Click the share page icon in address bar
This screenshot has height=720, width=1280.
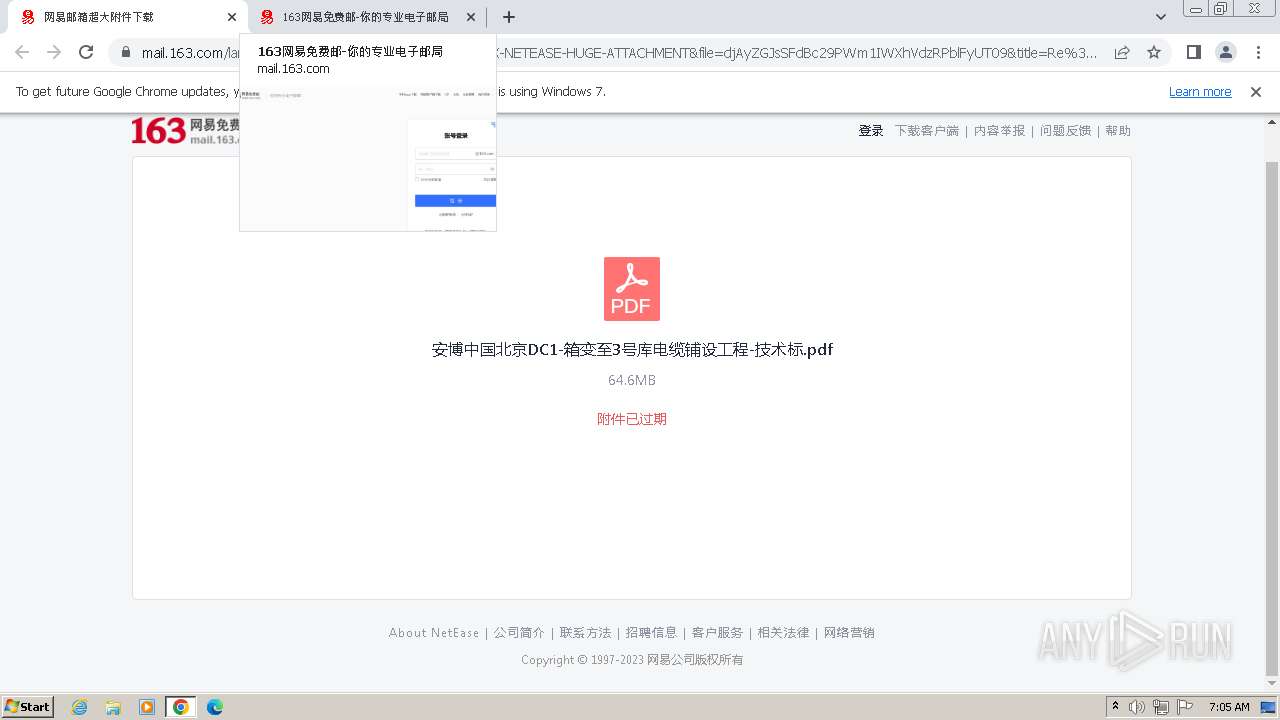coord(1122,52)
